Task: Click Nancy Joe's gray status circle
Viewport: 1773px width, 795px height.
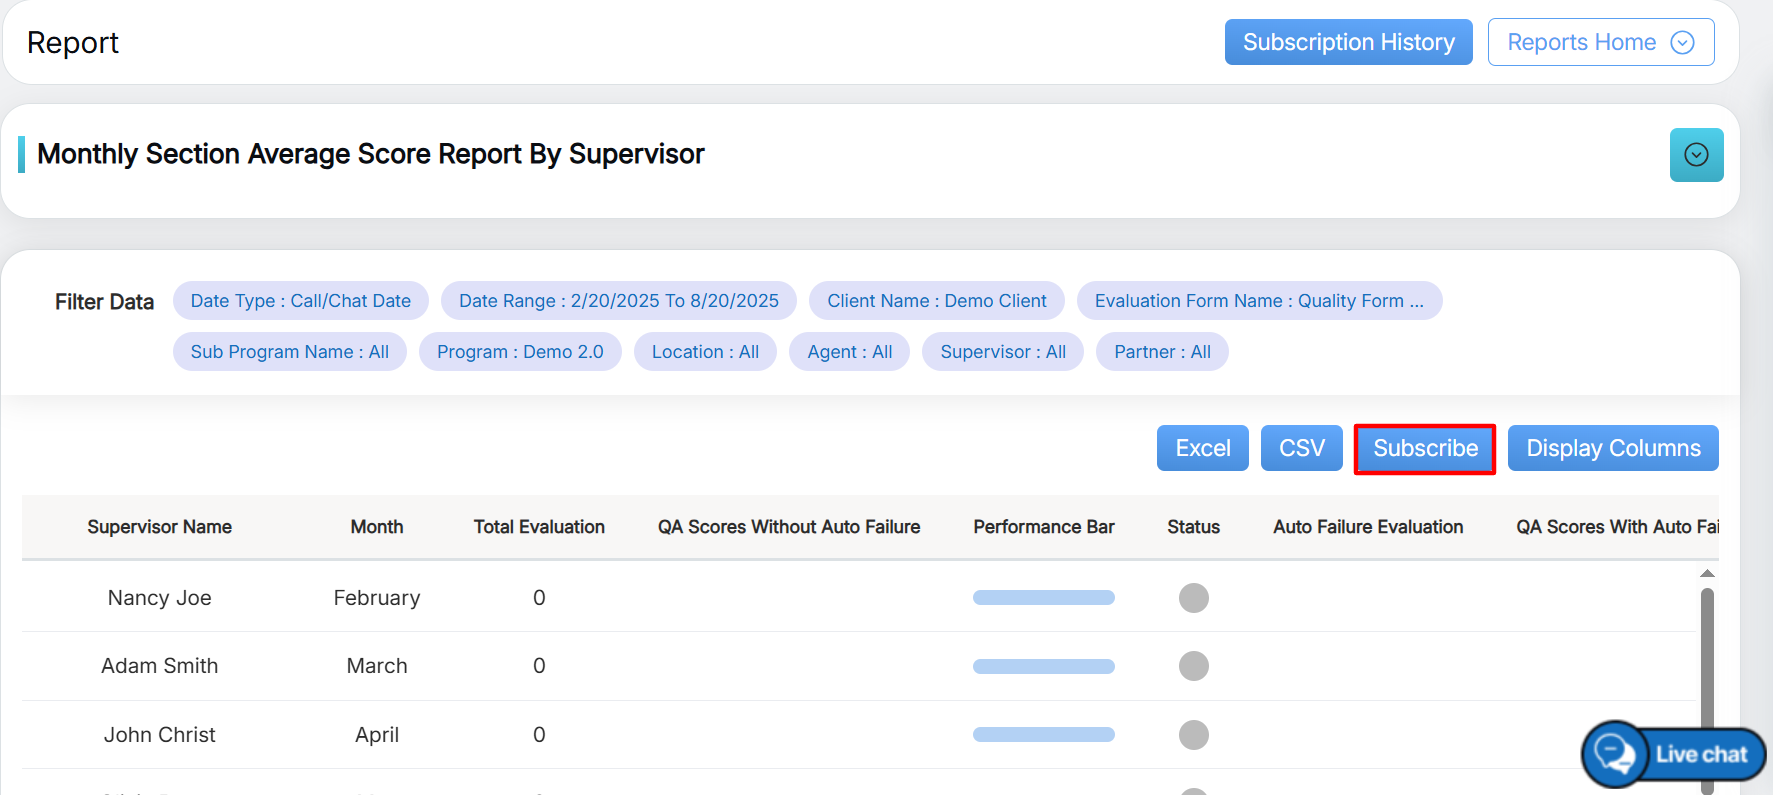Action: coord(1193,598)
